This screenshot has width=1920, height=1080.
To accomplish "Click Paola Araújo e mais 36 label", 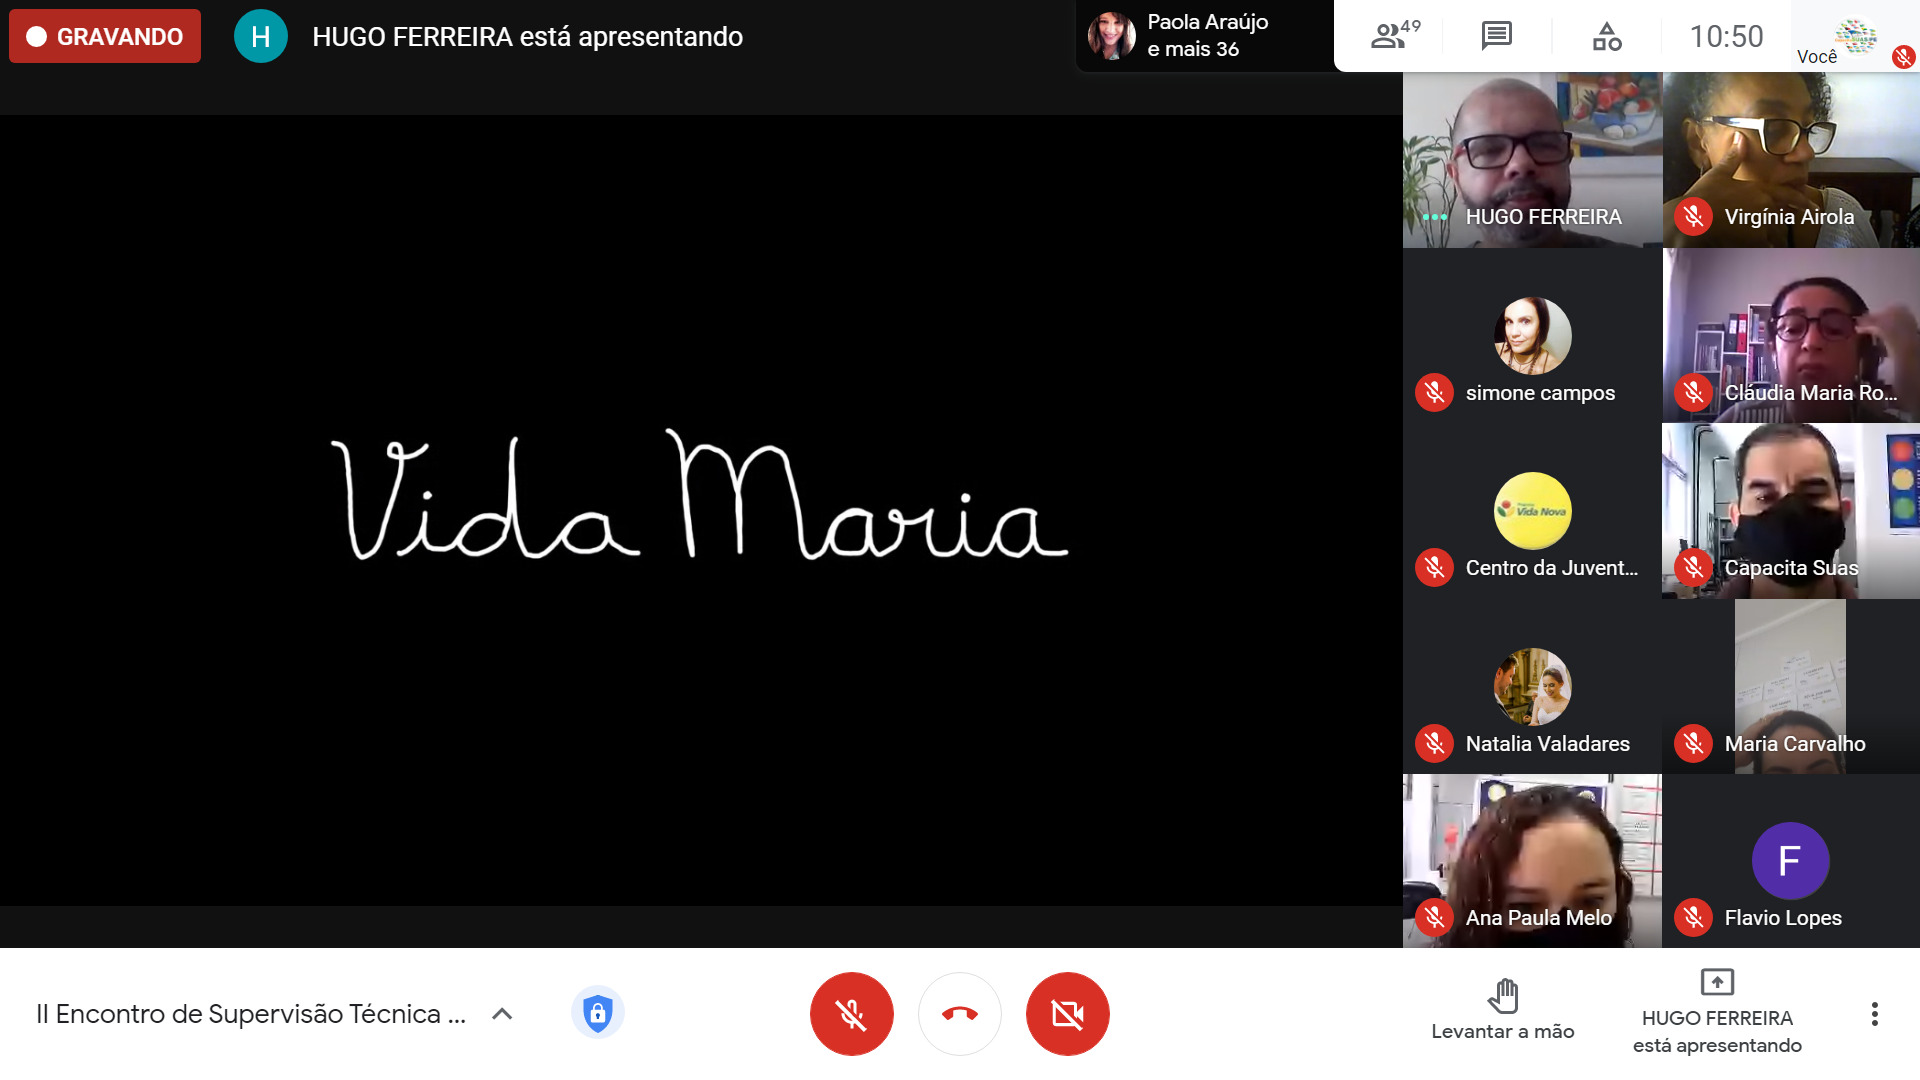I will coord(1208,36).
